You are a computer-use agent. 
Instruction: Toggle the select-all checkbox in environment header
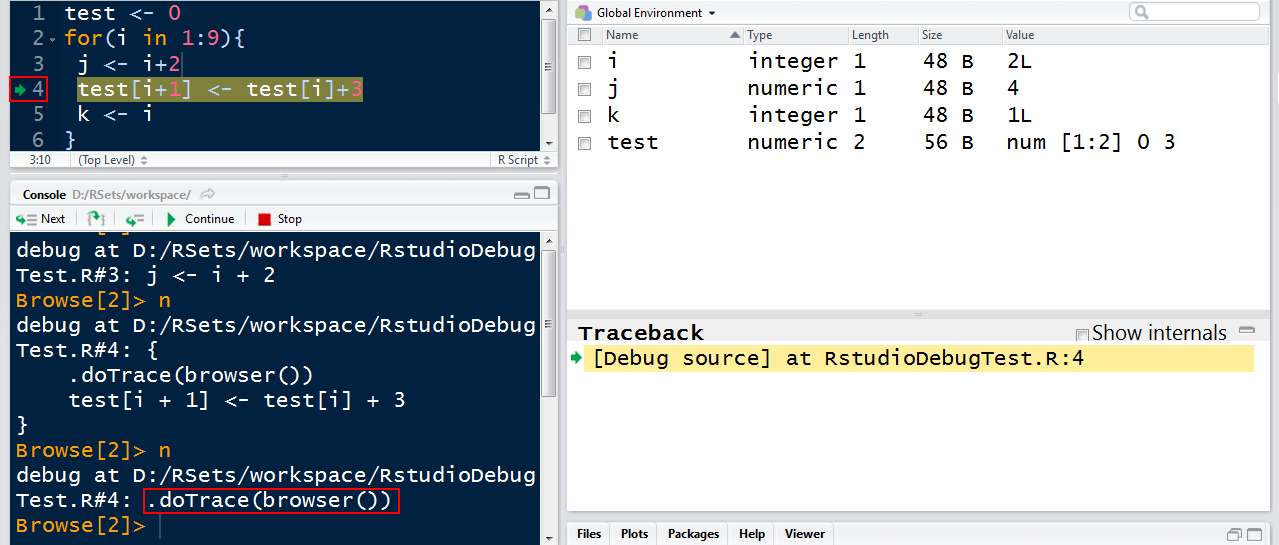(x=585, y=35)
